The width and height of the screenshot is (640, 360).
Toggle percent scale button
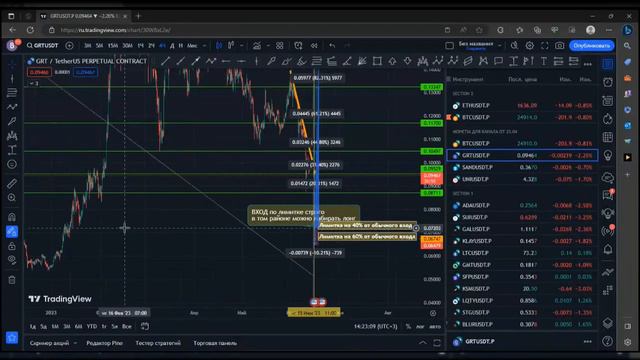(x=408, y=327)
